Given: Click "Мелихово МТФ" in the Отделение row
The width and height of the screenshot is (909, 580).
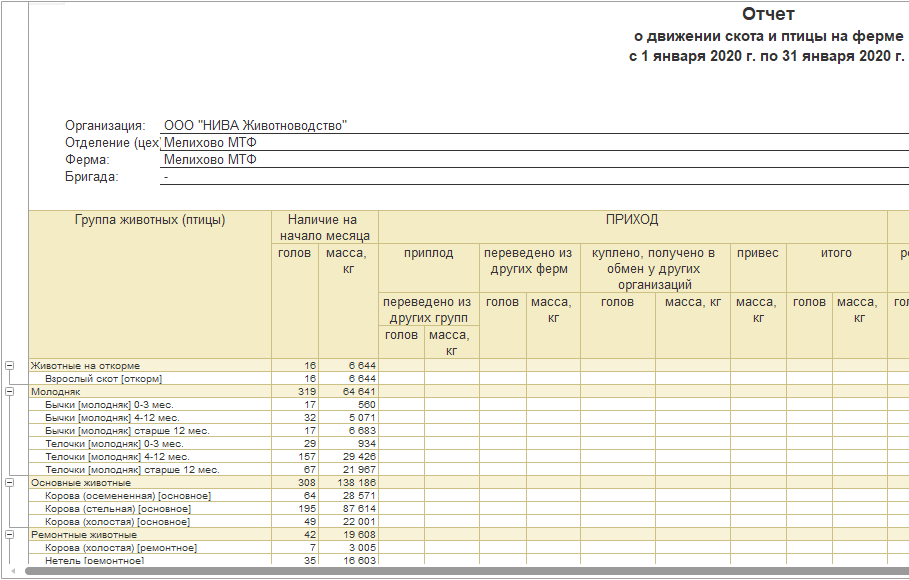Looking at the screenshot, I should [210, 143].
